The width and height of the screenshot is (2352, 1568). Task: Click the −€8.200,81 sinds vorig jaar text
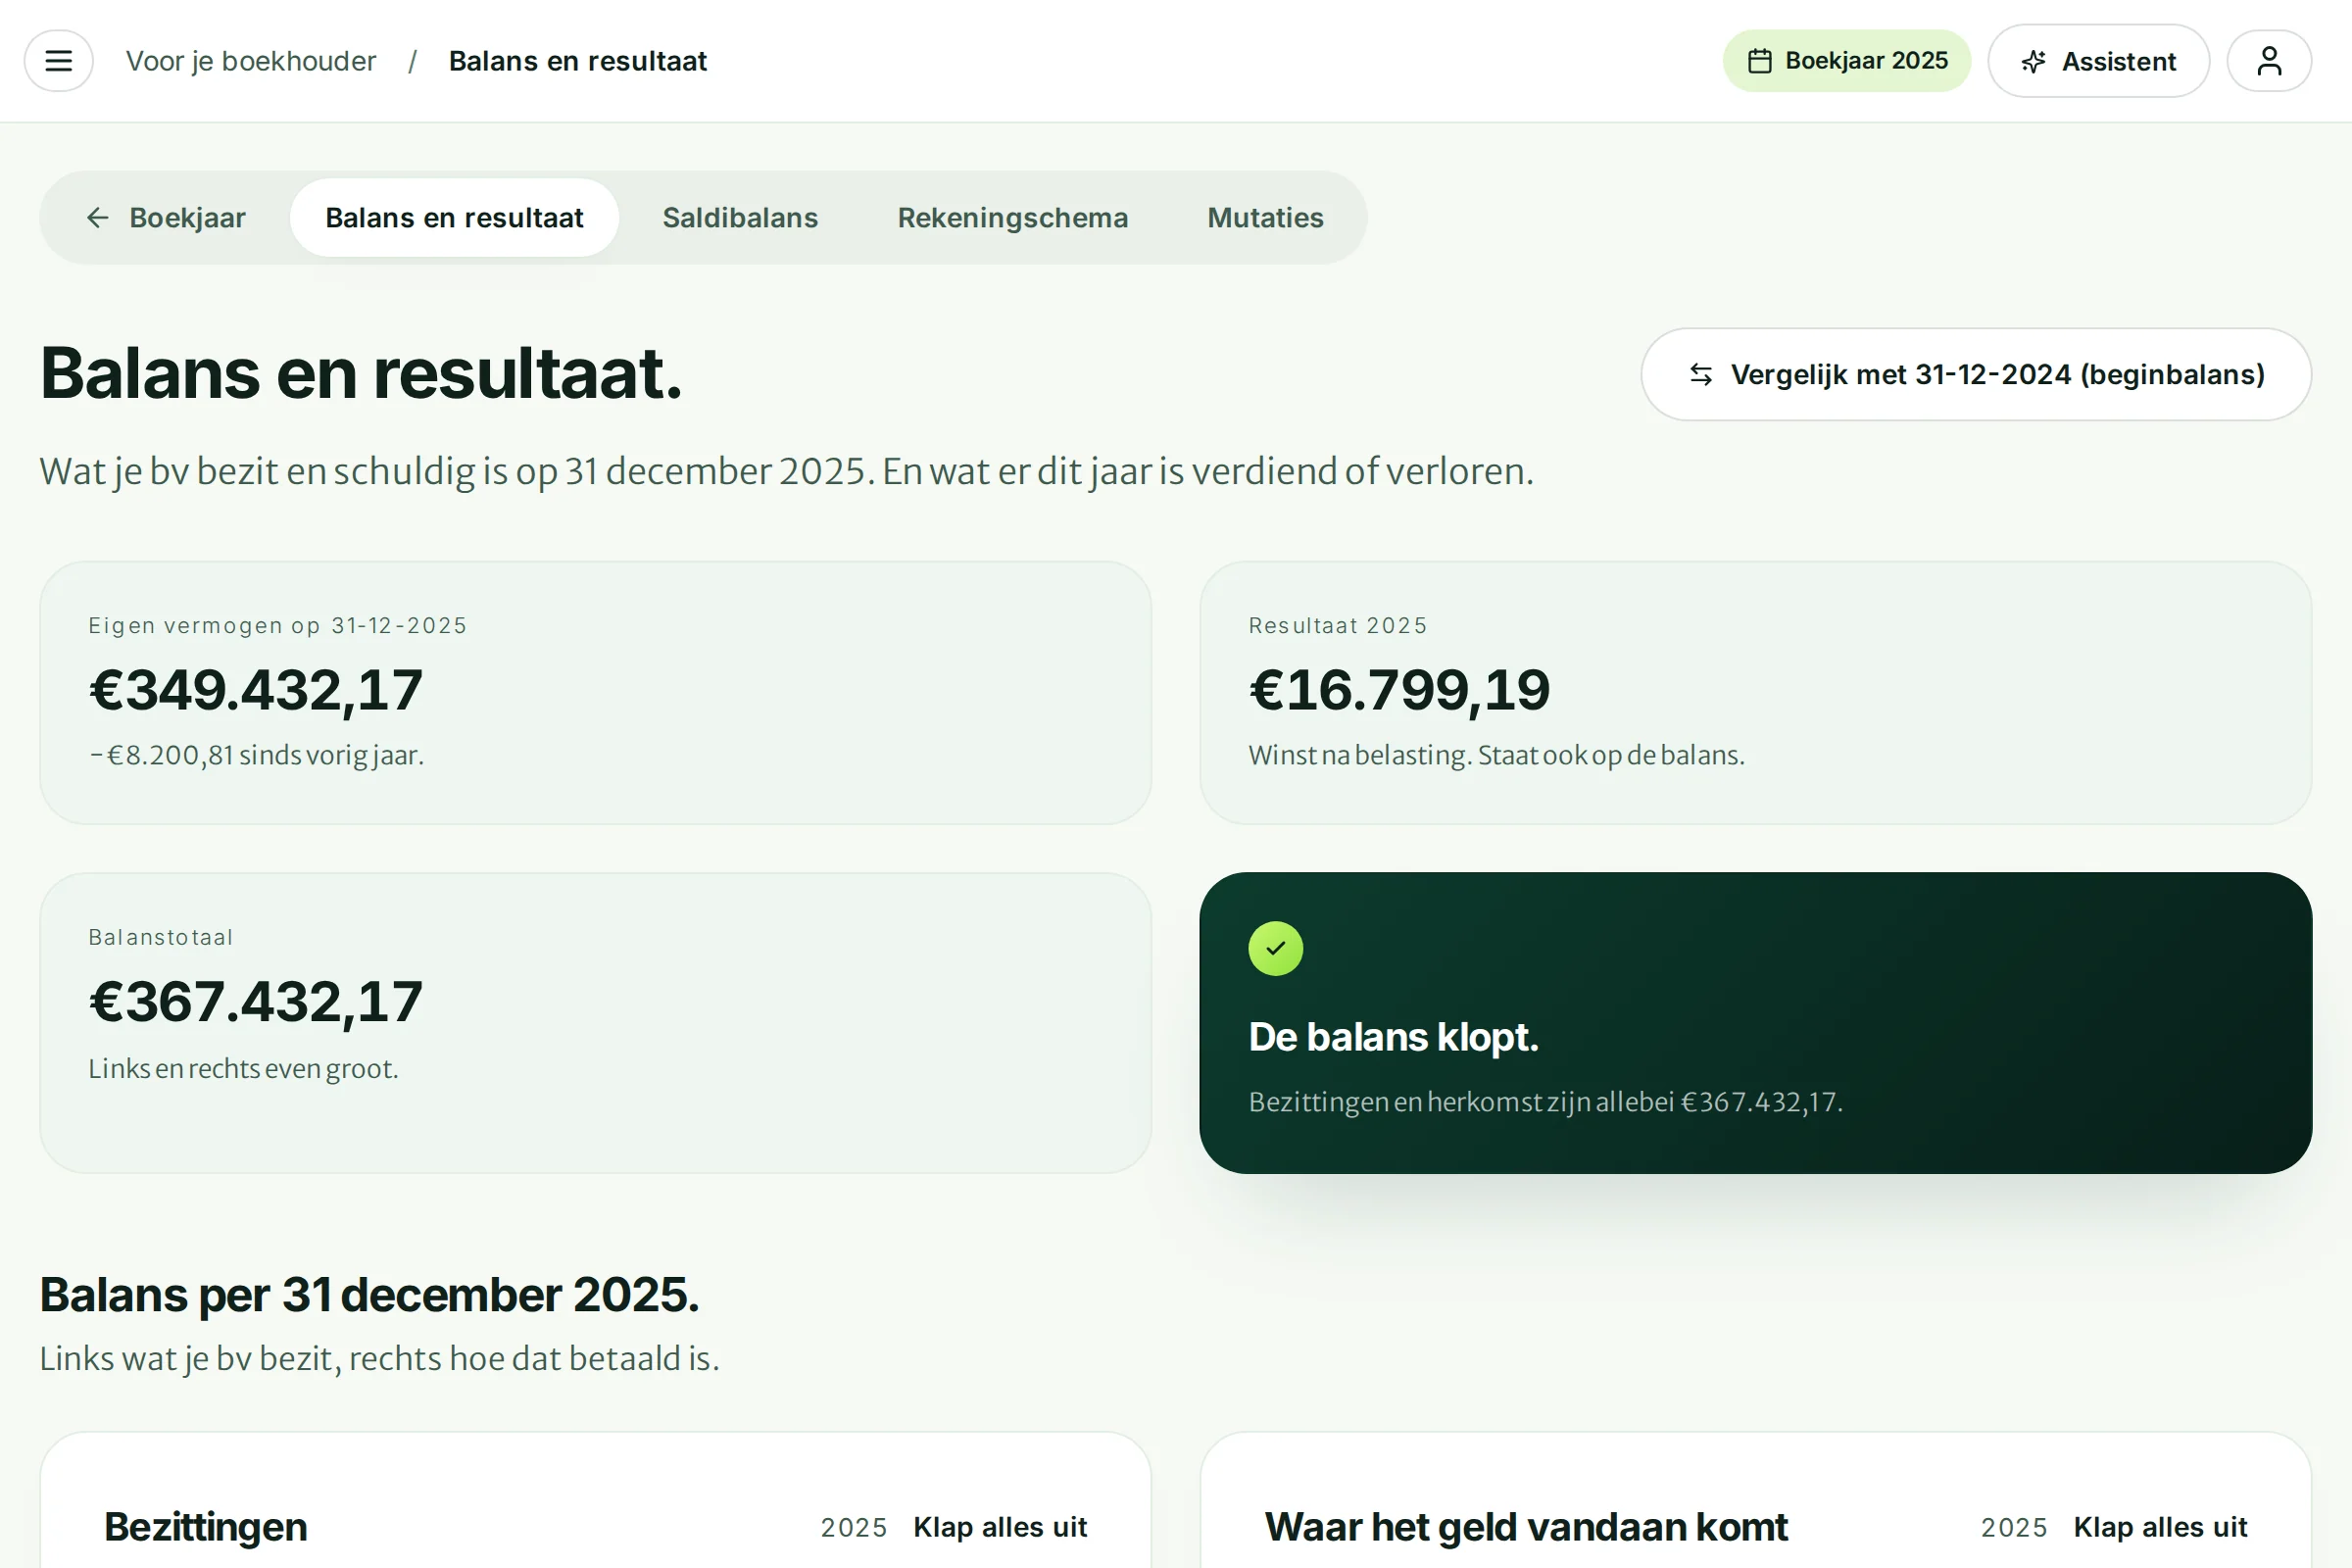[x=256, y=755]
